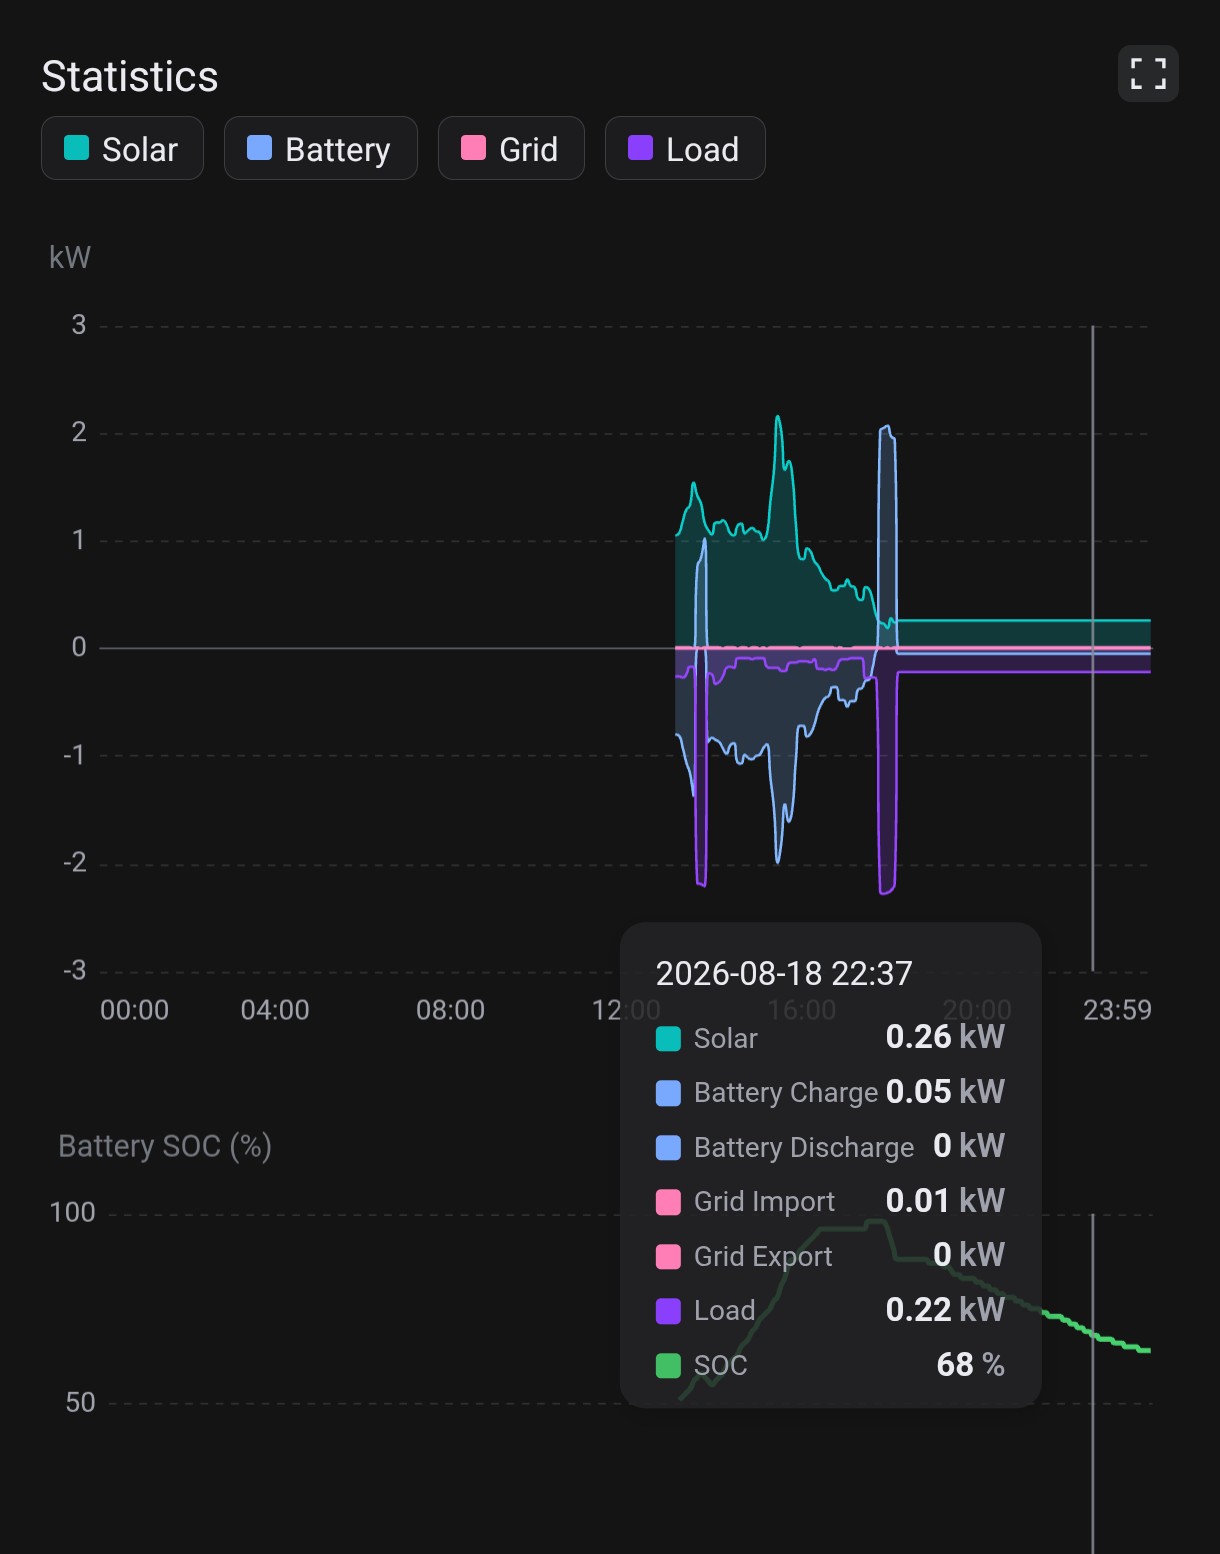Select the Battery Charge tooltip row
The height and width of the screenshot is (1554, 1220).
830,1092
